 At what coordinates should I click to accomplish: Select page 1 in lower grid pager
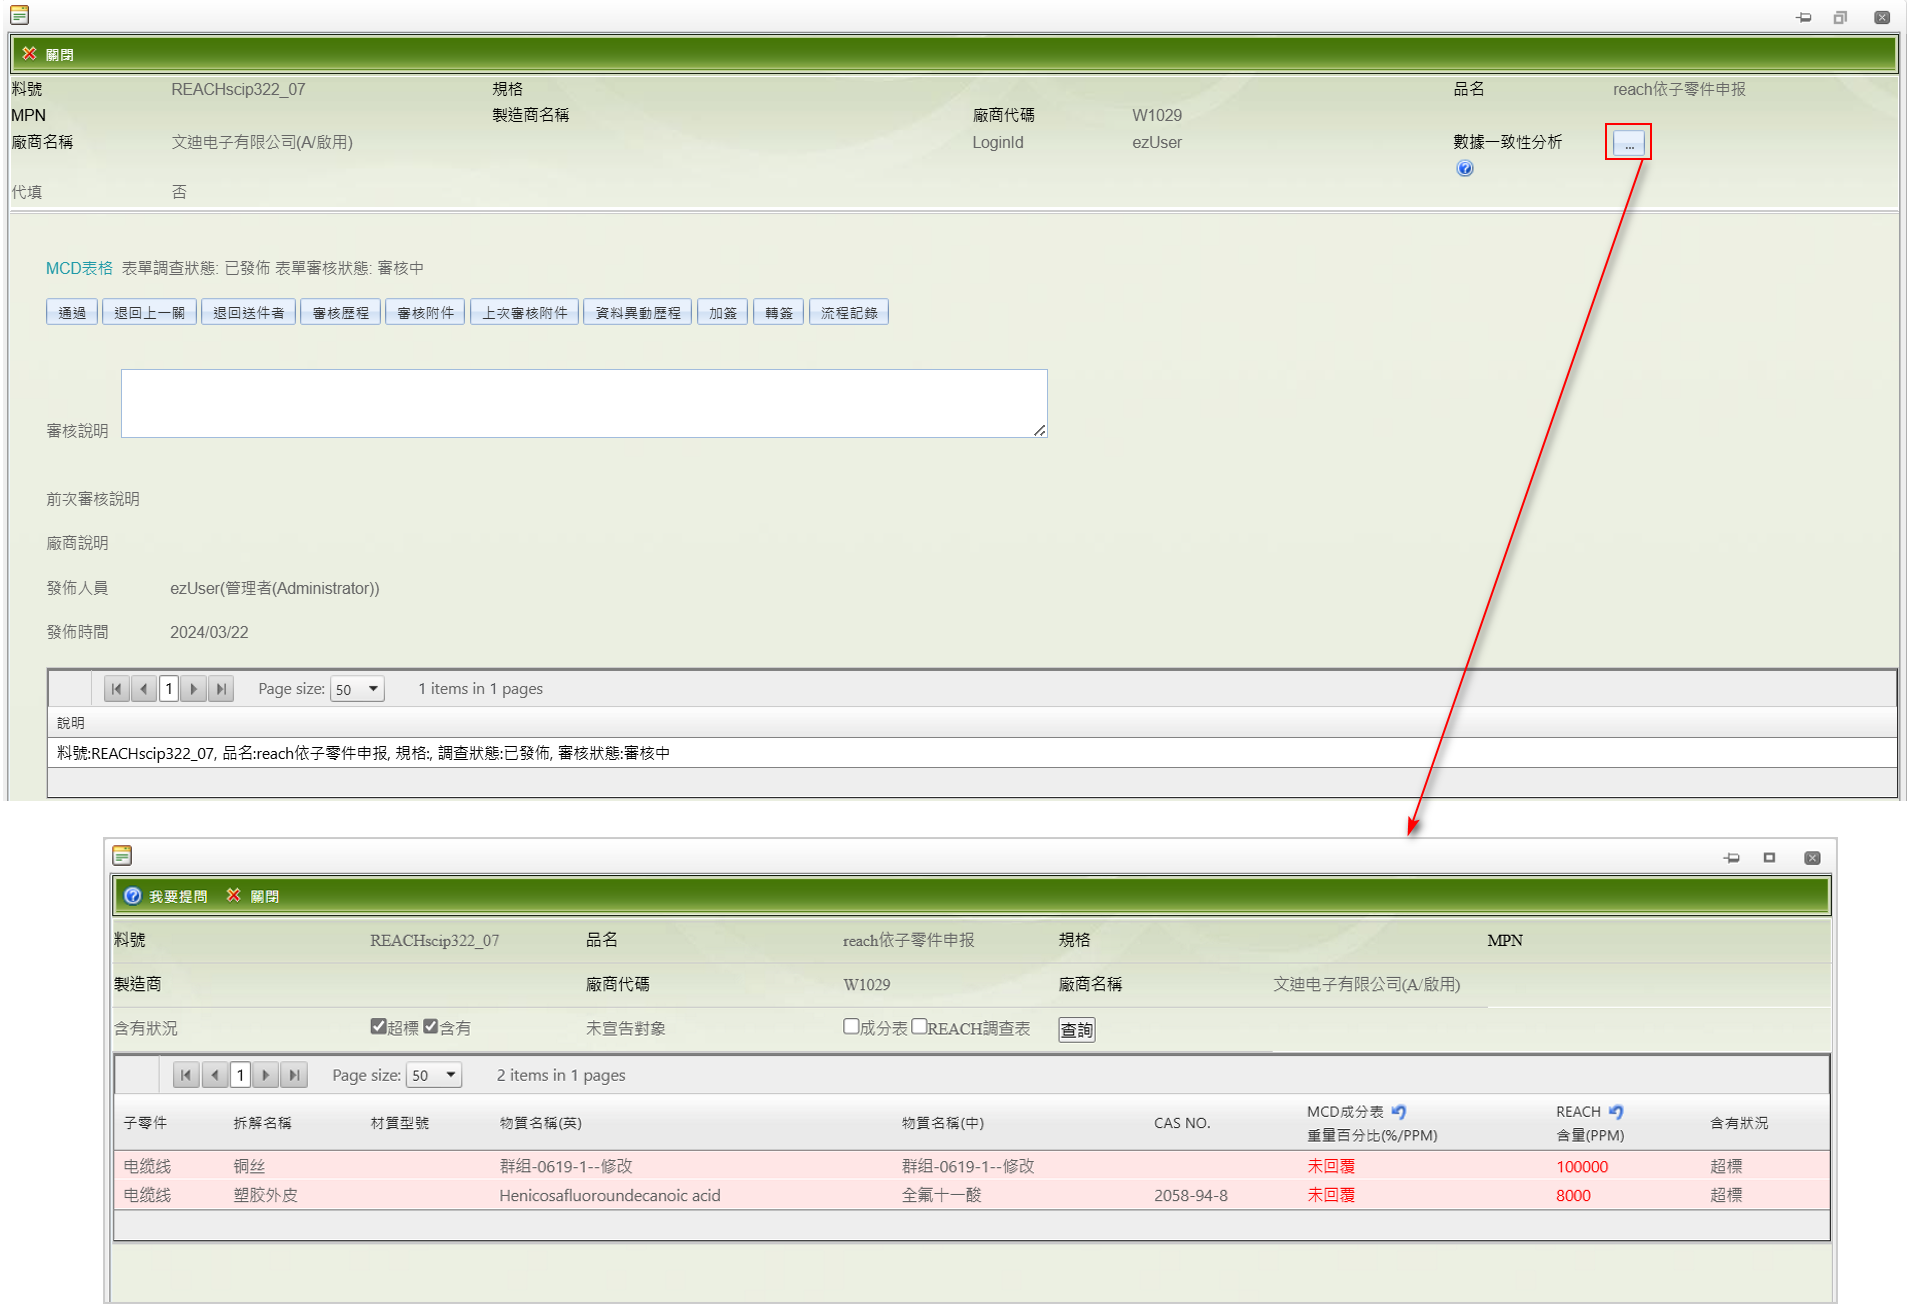tap(240, 1076)
